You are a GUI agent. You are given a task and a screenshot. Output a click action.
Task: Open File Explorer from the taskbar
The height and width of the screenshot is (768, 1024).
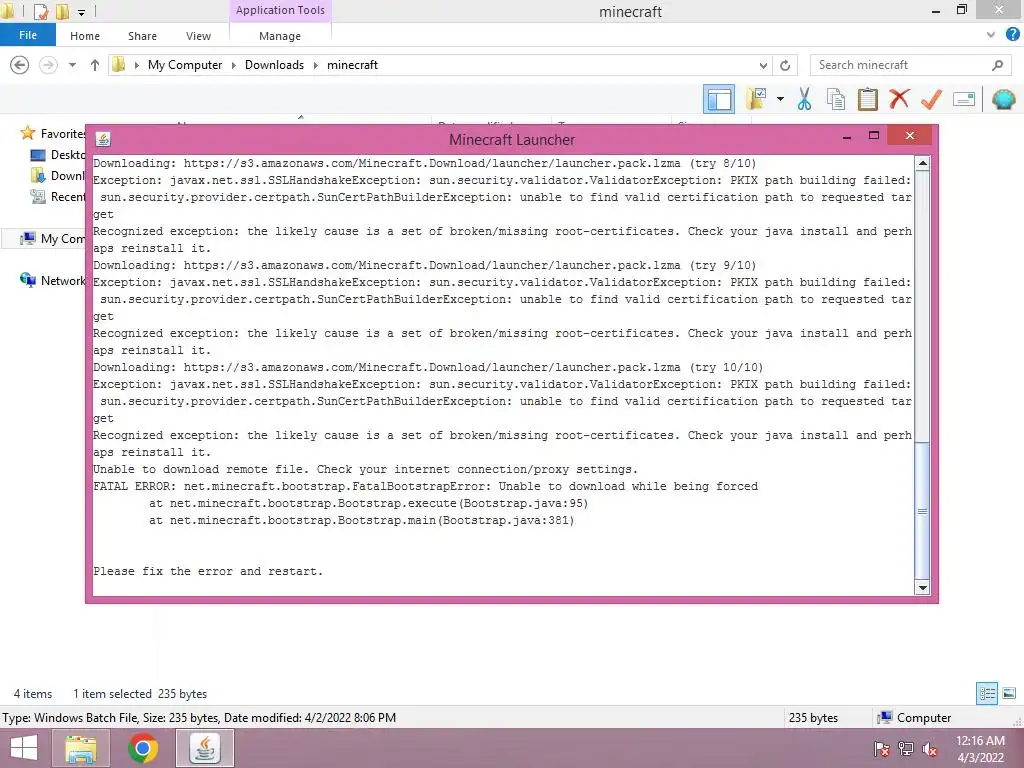pos(81,748)
